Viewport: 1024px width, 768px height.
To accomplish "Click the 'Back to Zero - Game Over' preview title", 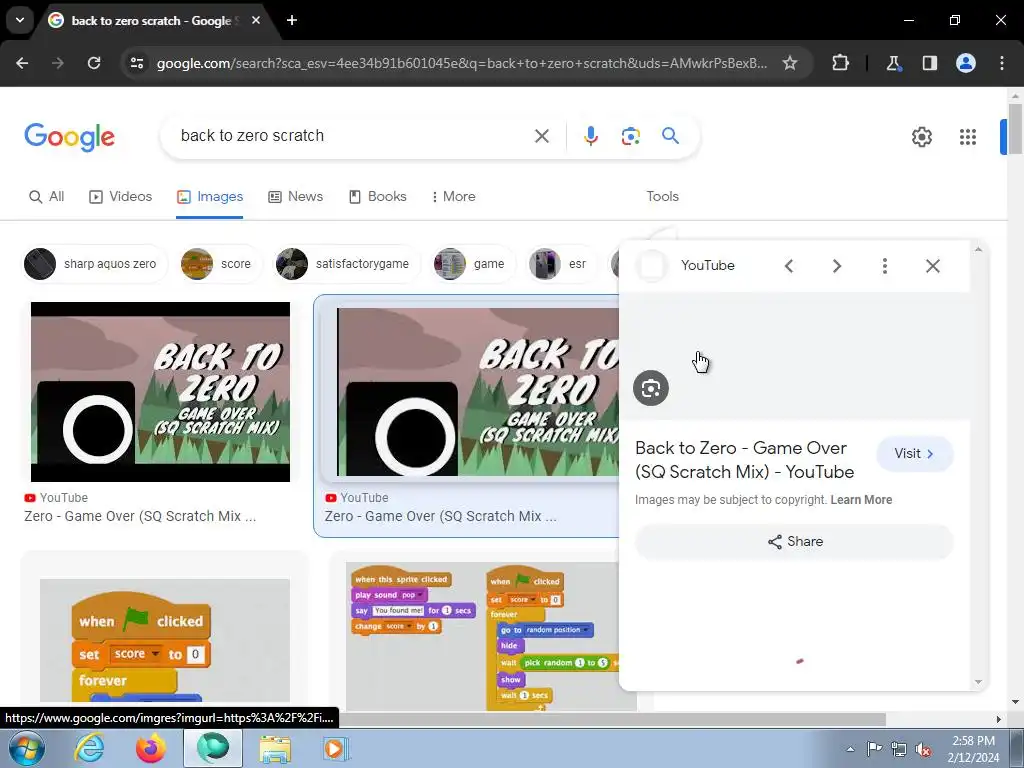I will tap(744, 460).
